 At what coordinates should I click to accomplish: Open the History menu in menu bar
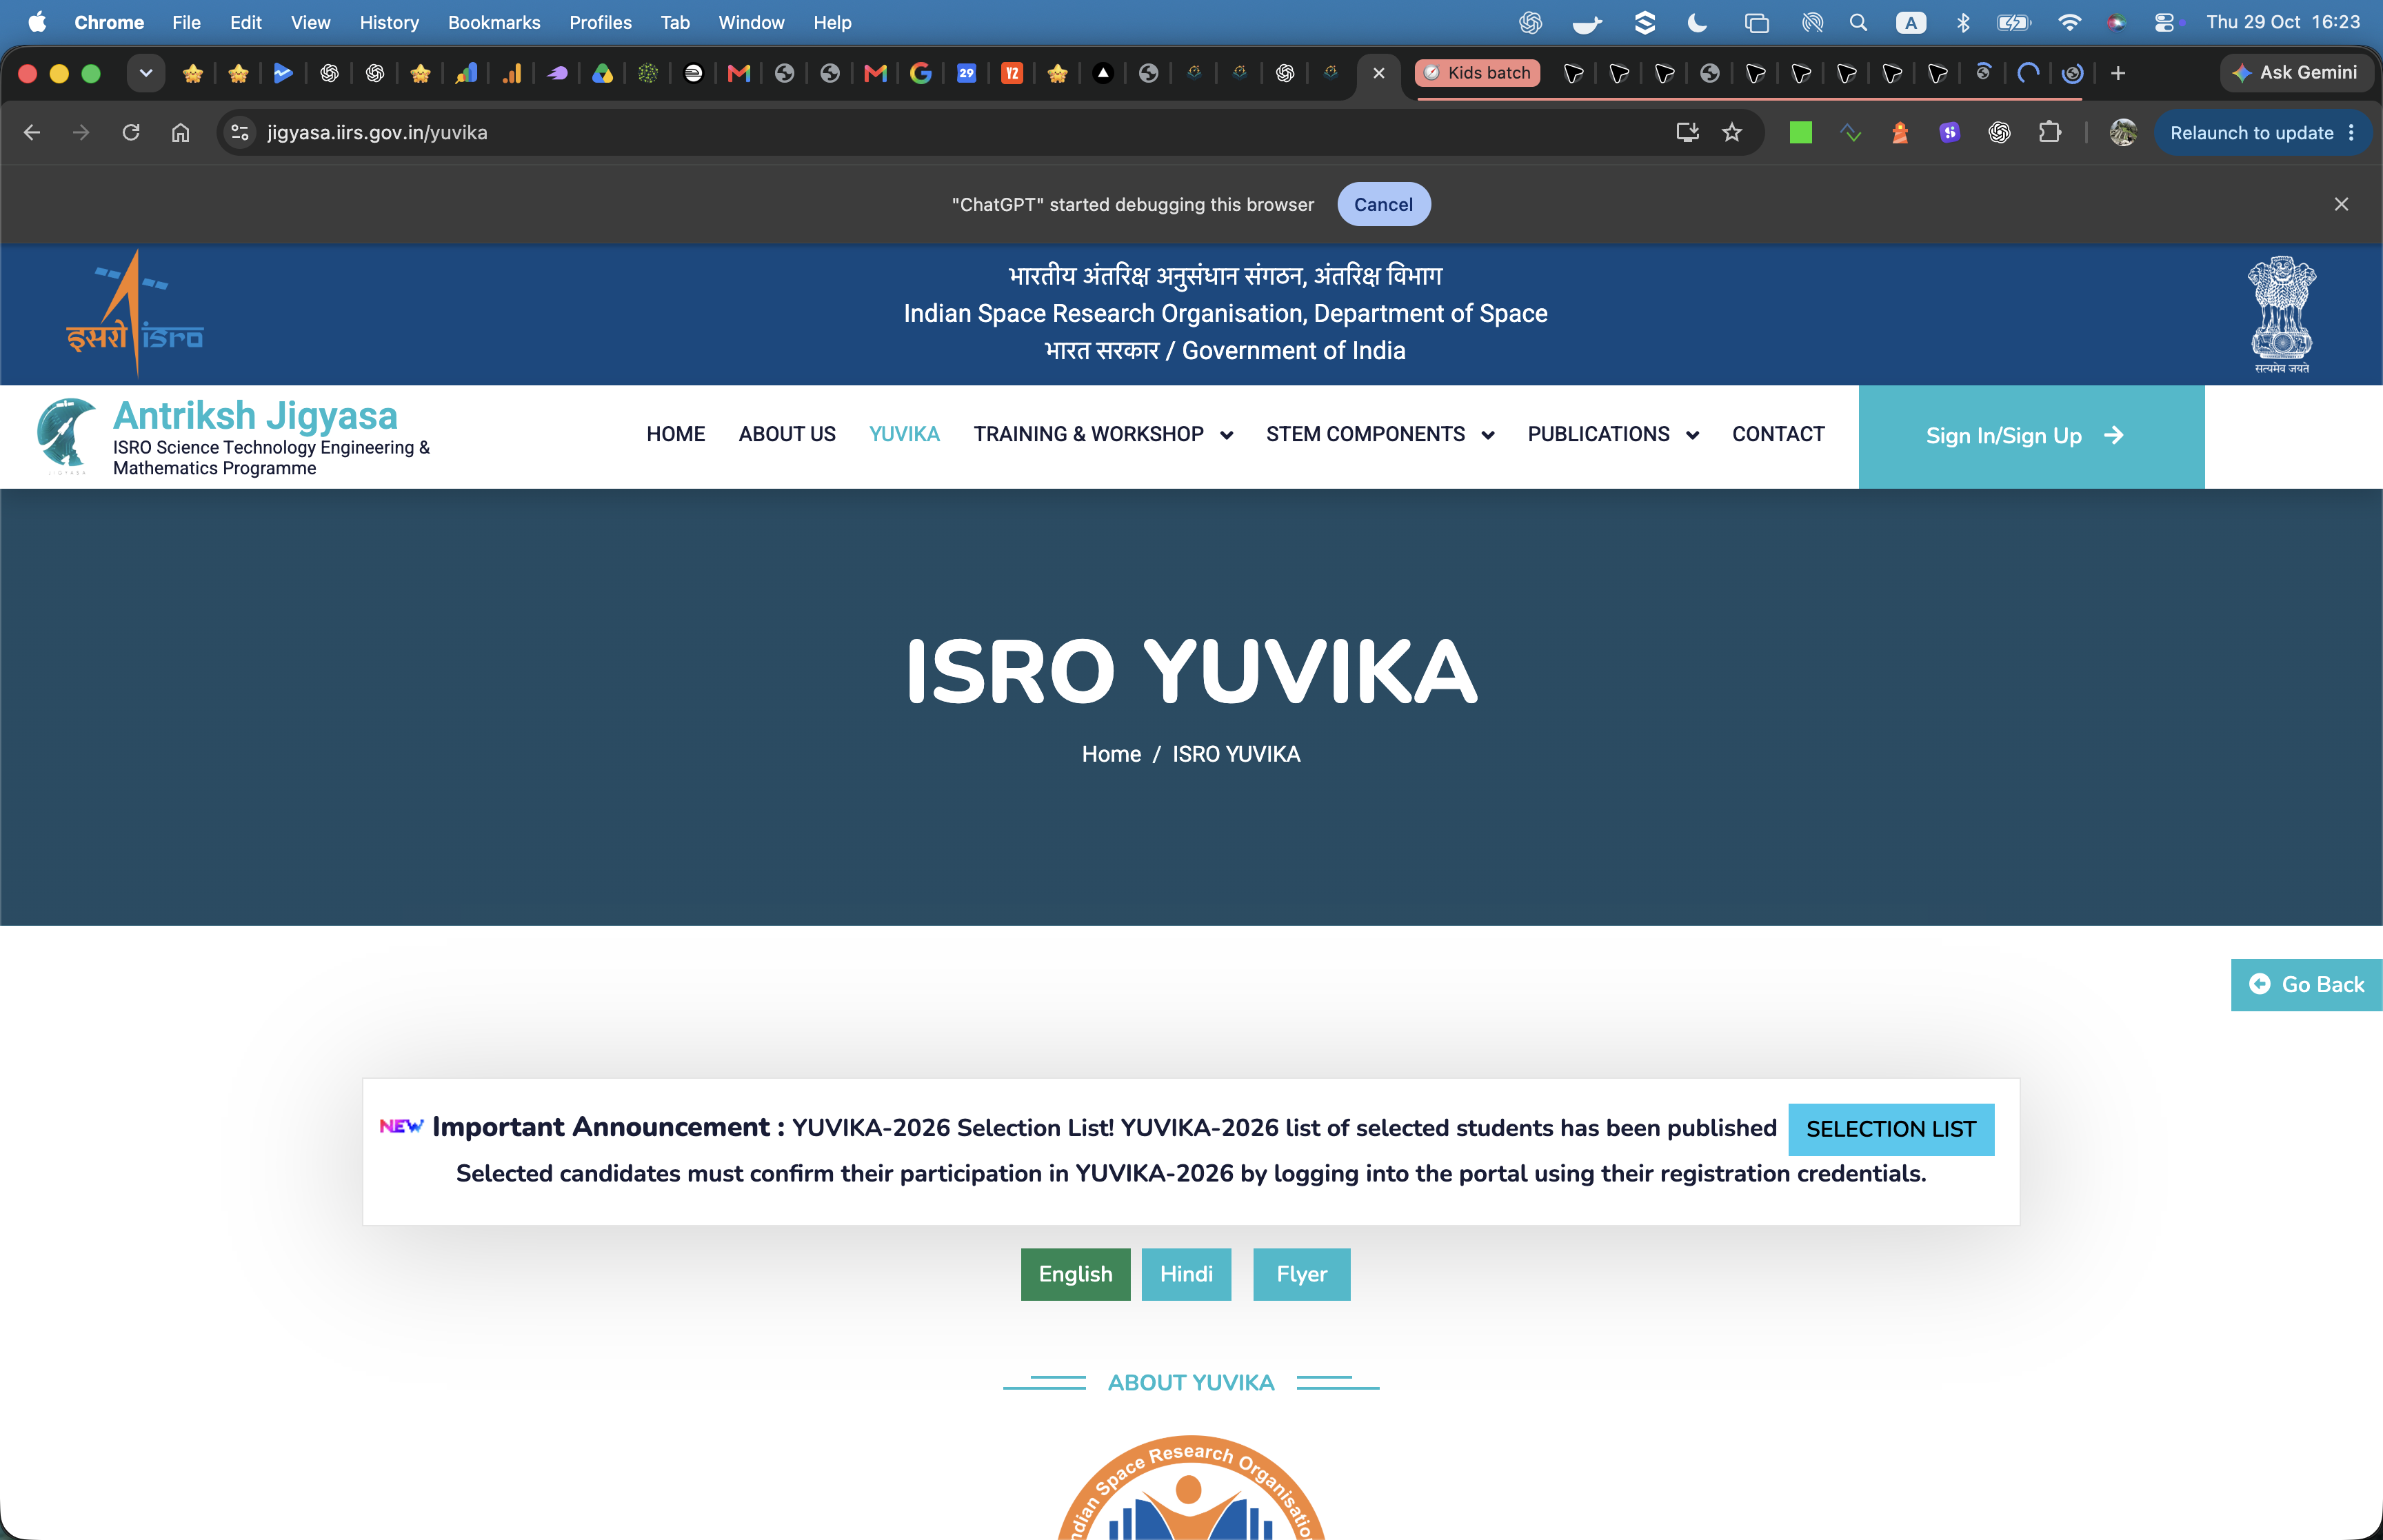coord(389,22)
